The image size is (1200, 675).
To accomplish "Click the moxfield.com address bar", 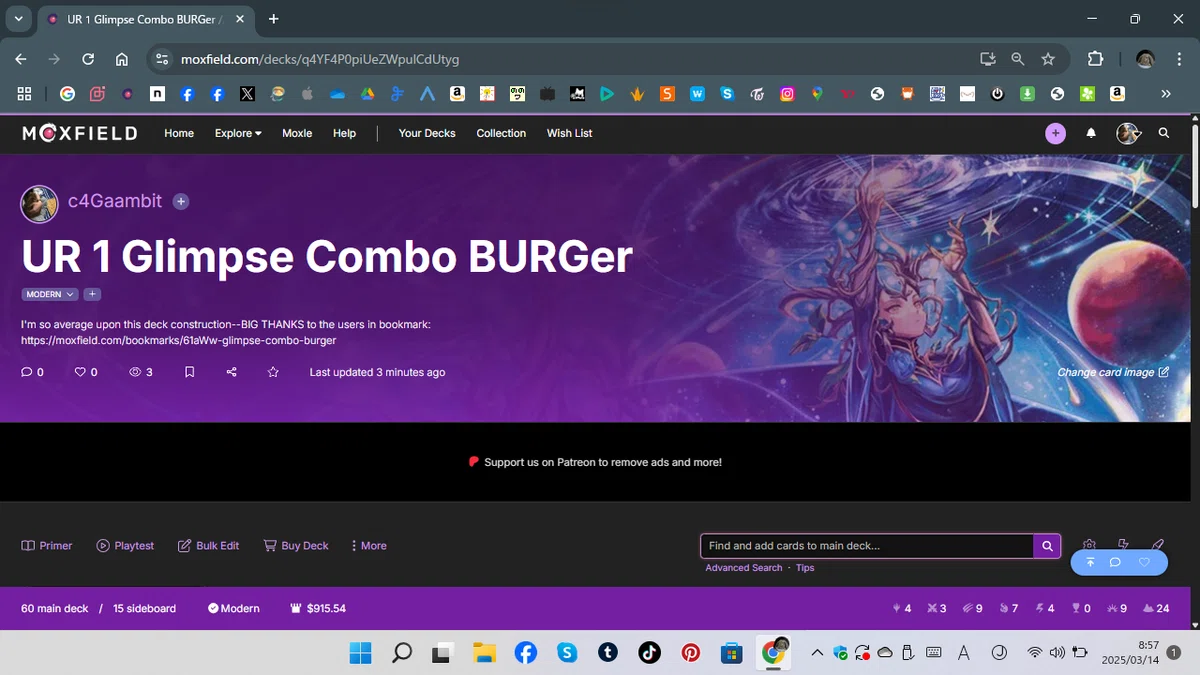I will point(560,59).
